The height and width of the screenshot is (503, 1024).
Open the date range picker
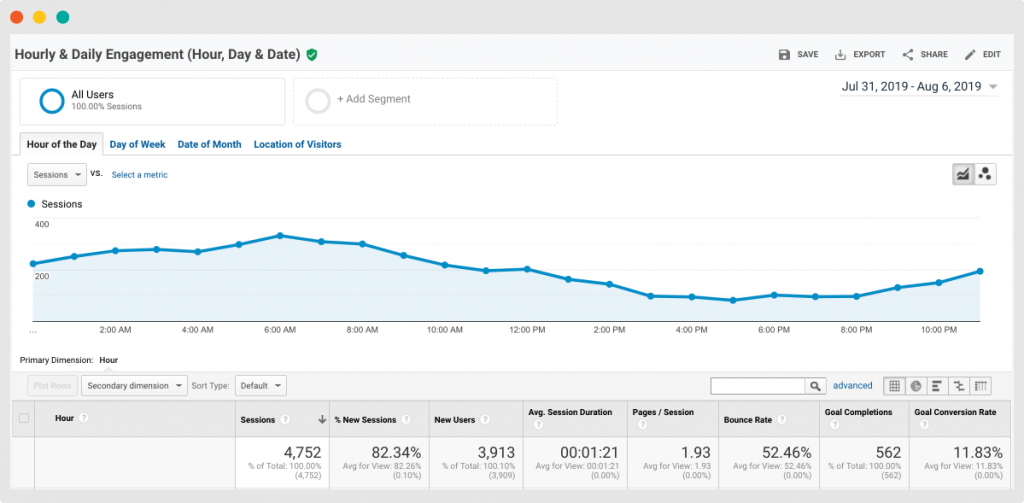point(919,87)
